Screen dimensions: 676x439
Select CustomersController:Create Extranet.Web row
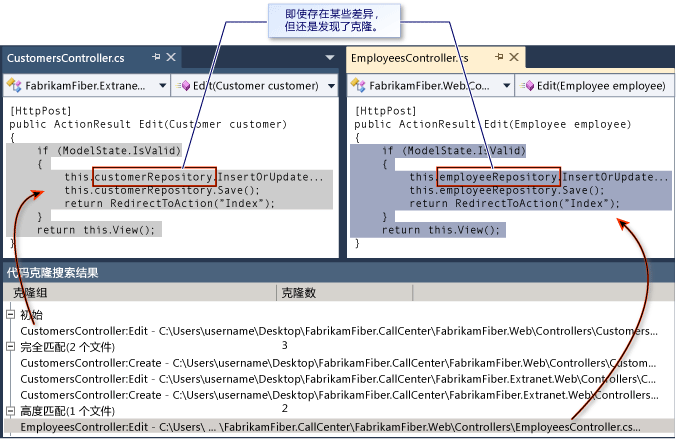tap(339, 395)
